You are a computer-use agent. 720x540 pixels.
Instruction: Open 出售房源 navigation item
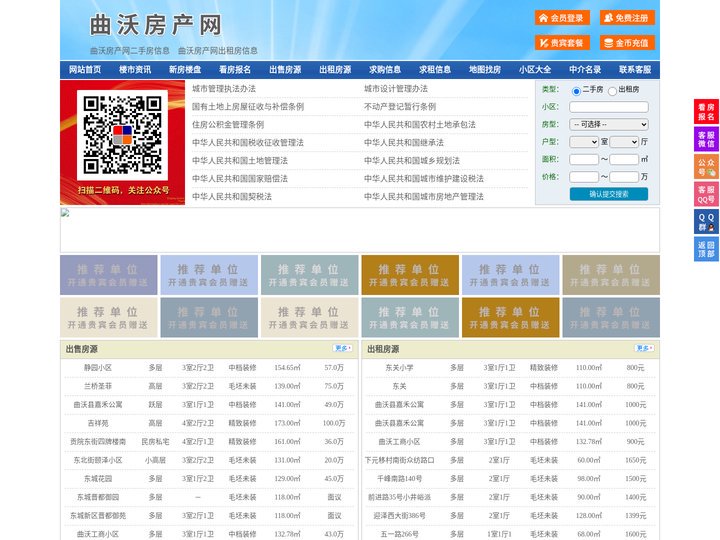285,70
